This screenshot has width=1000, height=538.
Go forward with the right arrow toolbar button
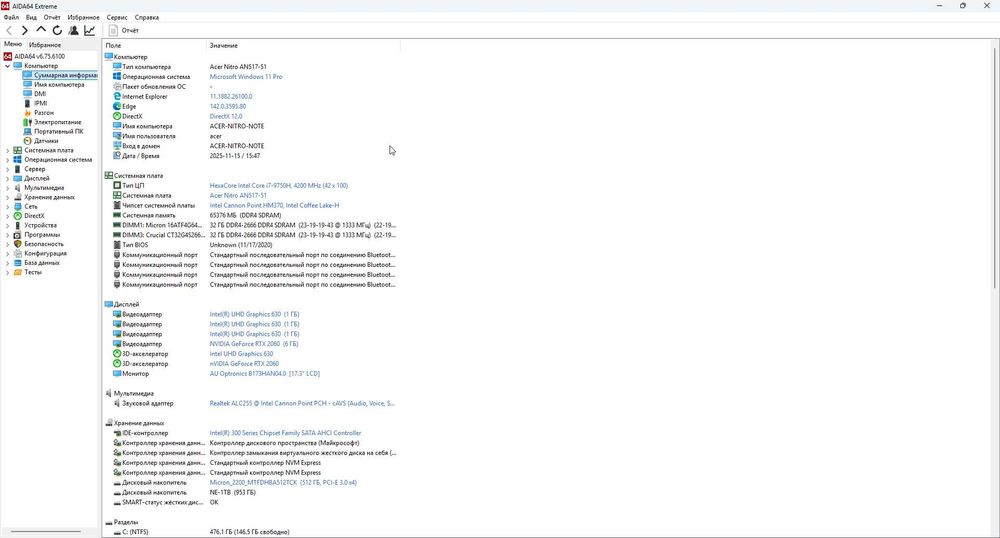point(25,31)
